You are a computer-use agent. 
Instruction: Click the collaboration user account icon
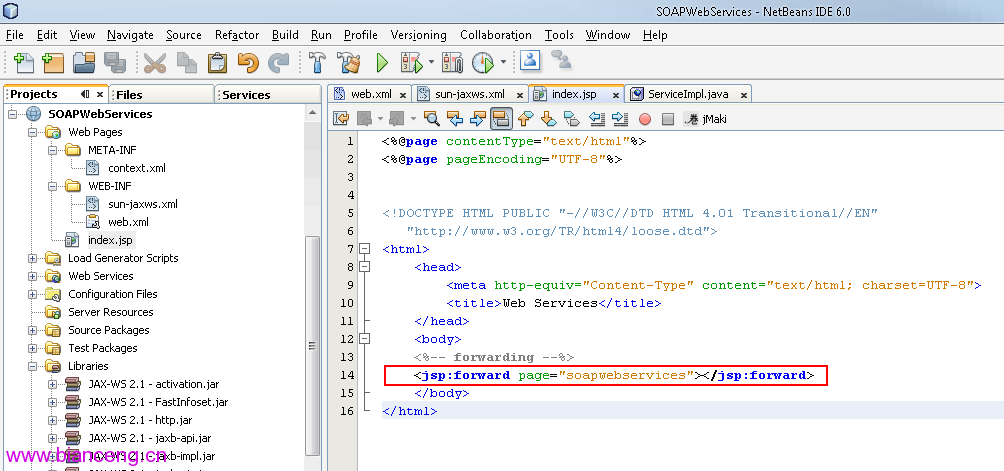[x=530, y=60]
